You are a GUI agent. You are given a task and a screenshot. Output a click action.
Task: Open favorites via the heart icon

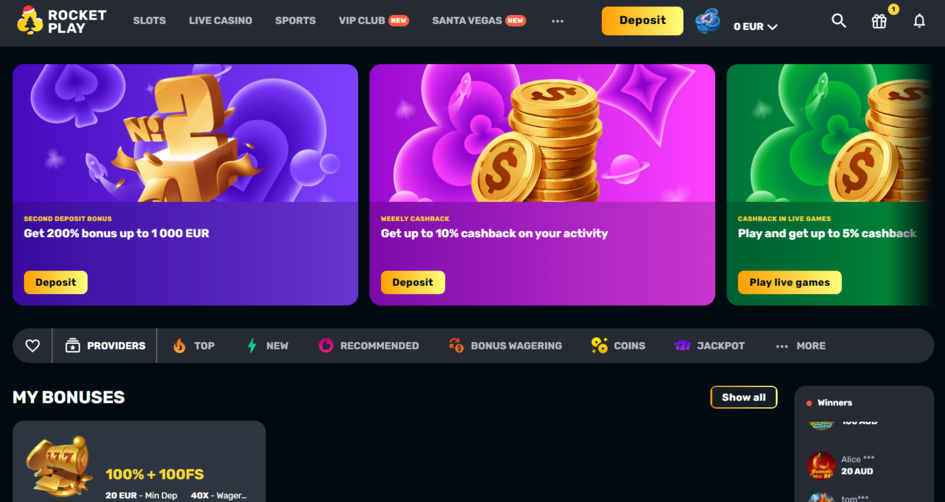pyautogui.click(x=33, y=346)
